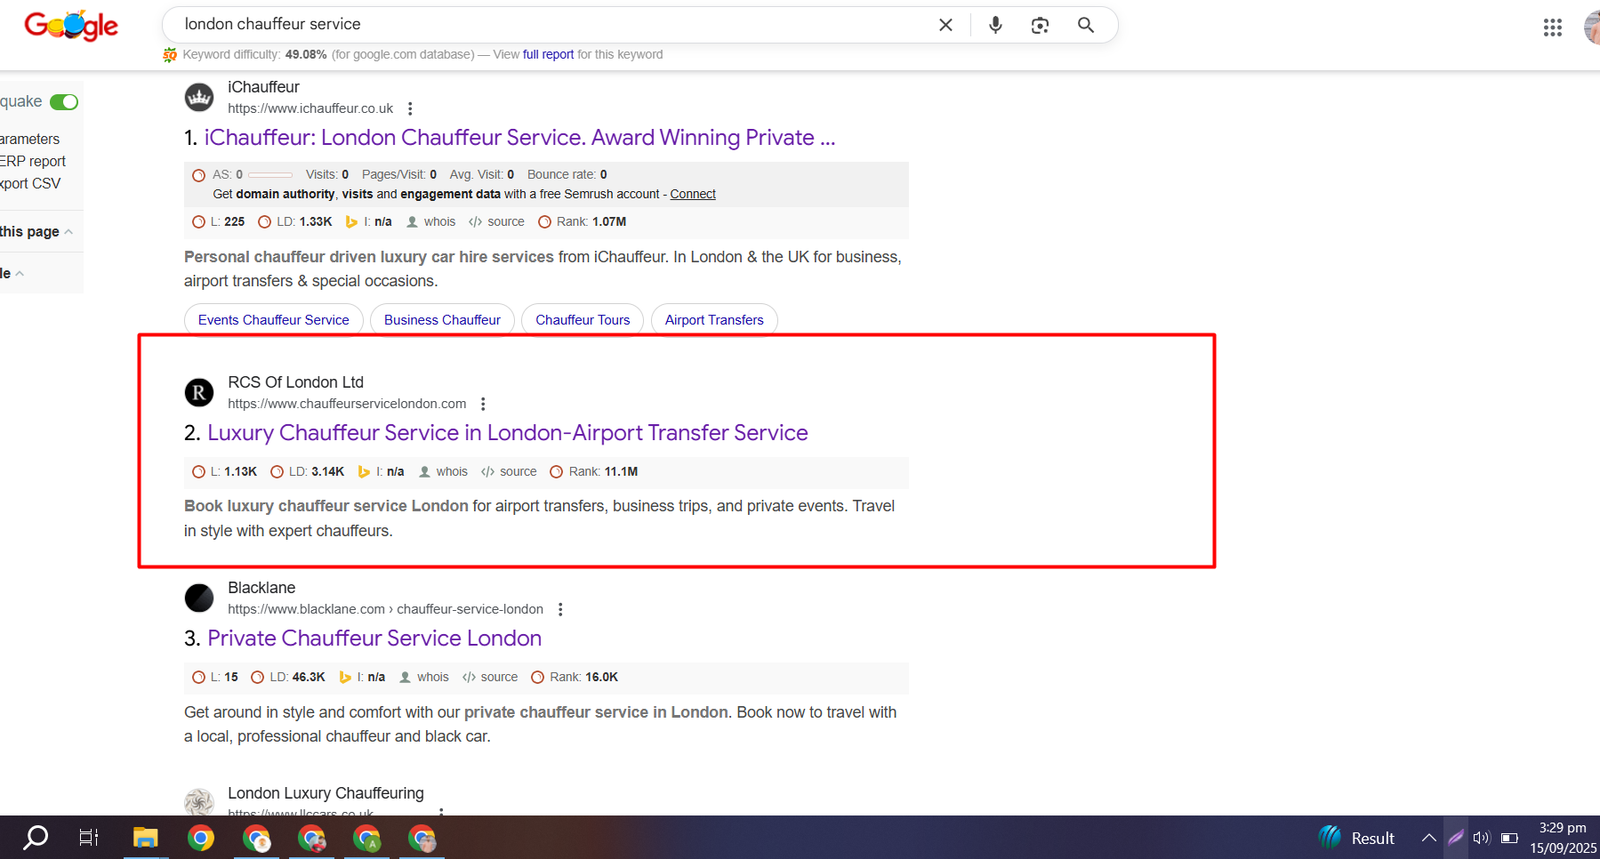
Task: Open more options for Blacklane result
Action: [x=560, y=610]
